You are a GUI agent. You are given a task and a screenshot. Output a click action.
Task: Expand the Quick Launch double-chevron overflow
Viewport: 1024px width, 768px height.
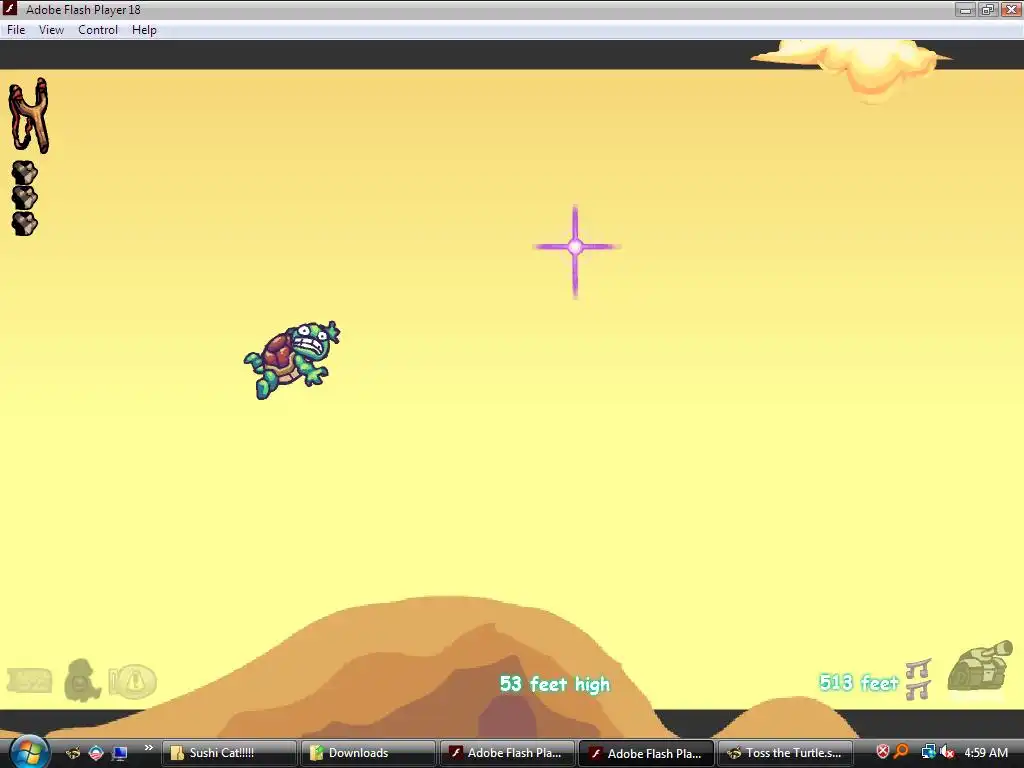[x=149, y=748]
